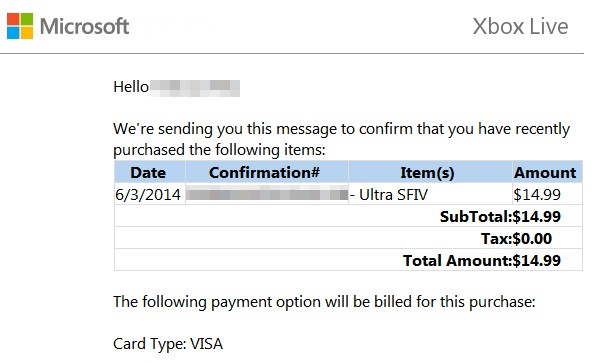Click the Xbox Live header text
Screen dimensions: 597x363
coord(520,27)
